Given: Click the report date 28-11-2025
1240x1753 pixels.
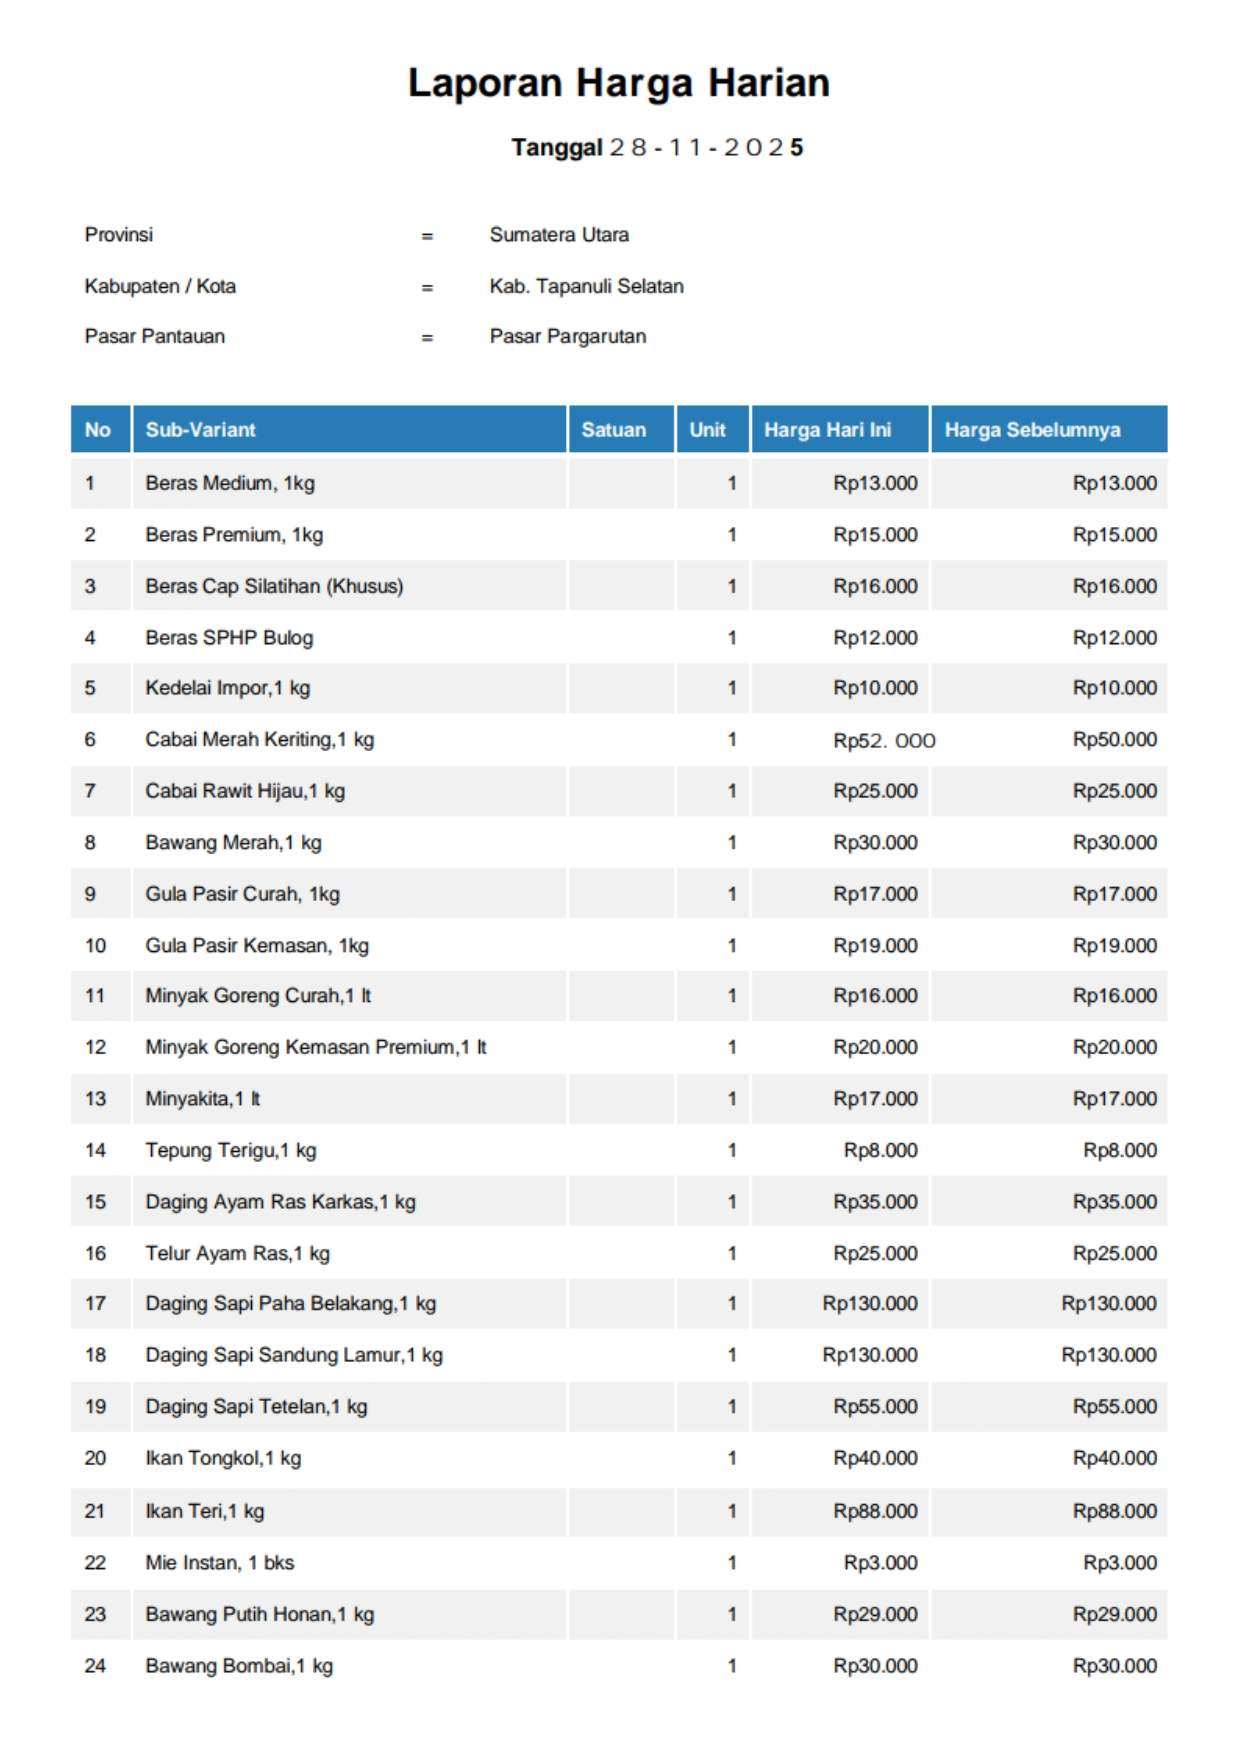Looking at the screenshot, I should pyautogui.click(x=705, y=148).
